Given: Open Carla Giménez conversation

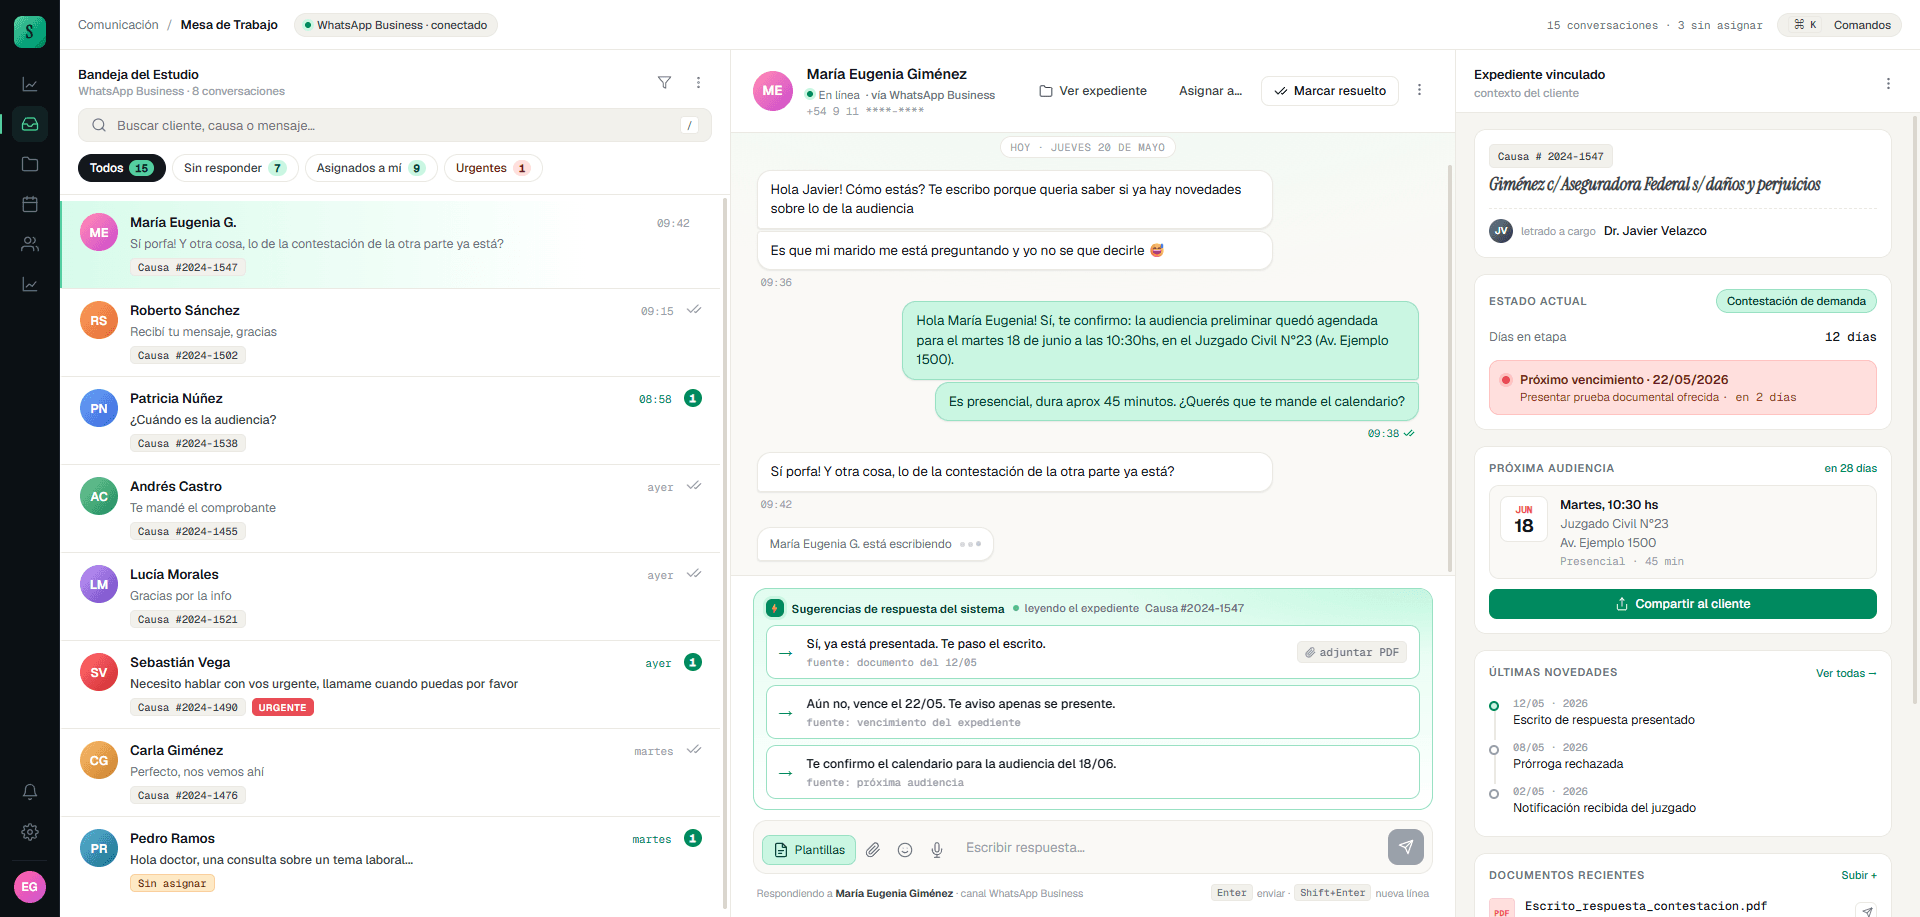Looking at the screenshot, I should [x=390, y=773].
